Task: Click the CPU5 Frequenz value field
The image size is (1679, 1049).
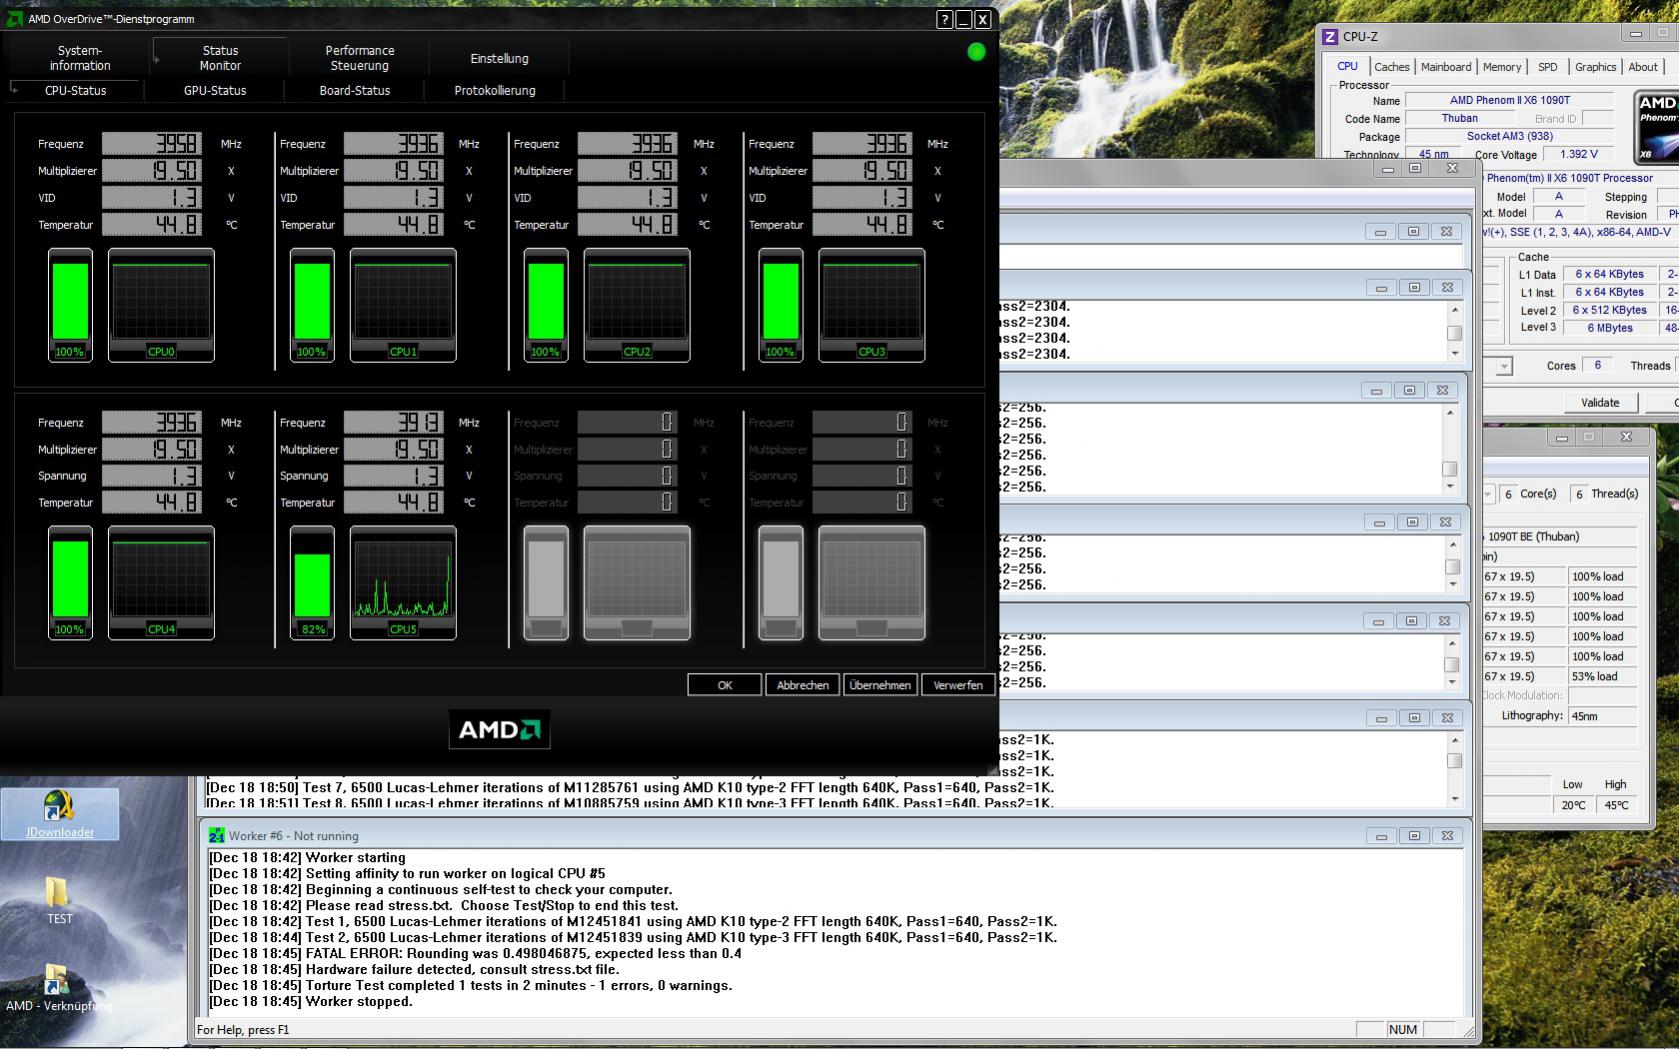Action: click(394, 423)
